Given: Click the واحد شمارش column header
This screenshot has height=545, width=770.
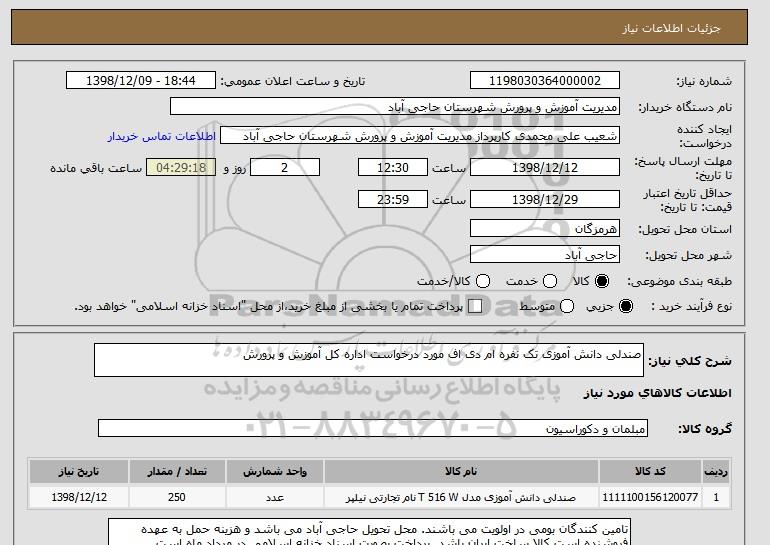Looking at the screenshot, I should tap(275, 471).
